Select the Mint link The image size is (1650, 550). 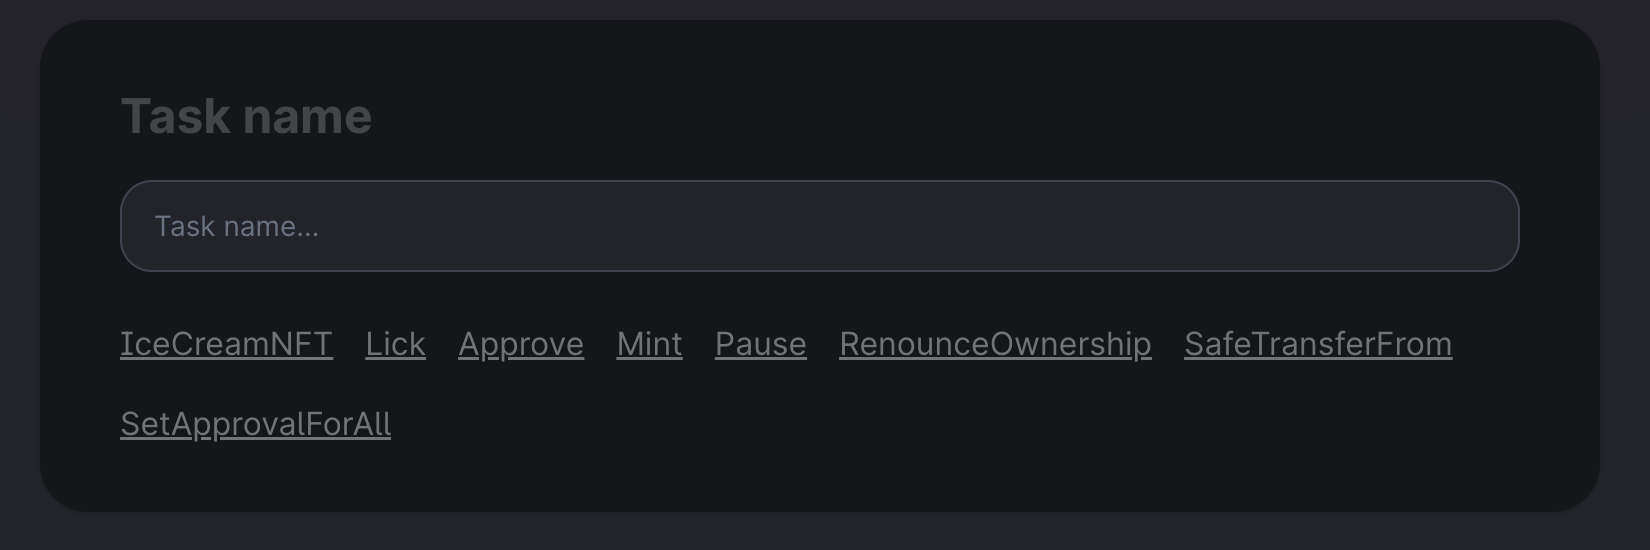click(x=649, y=344)
